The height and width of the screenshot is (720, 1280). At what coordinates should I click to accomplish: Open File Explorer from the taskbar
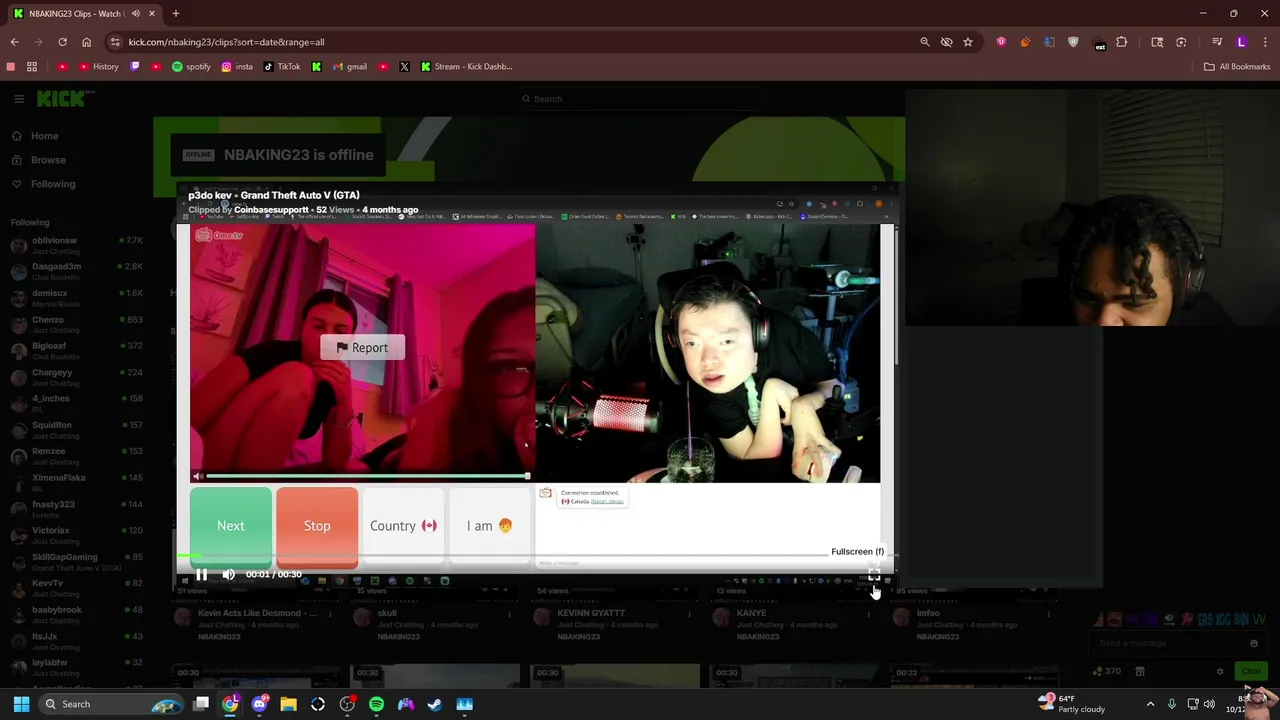coord(288,704)
